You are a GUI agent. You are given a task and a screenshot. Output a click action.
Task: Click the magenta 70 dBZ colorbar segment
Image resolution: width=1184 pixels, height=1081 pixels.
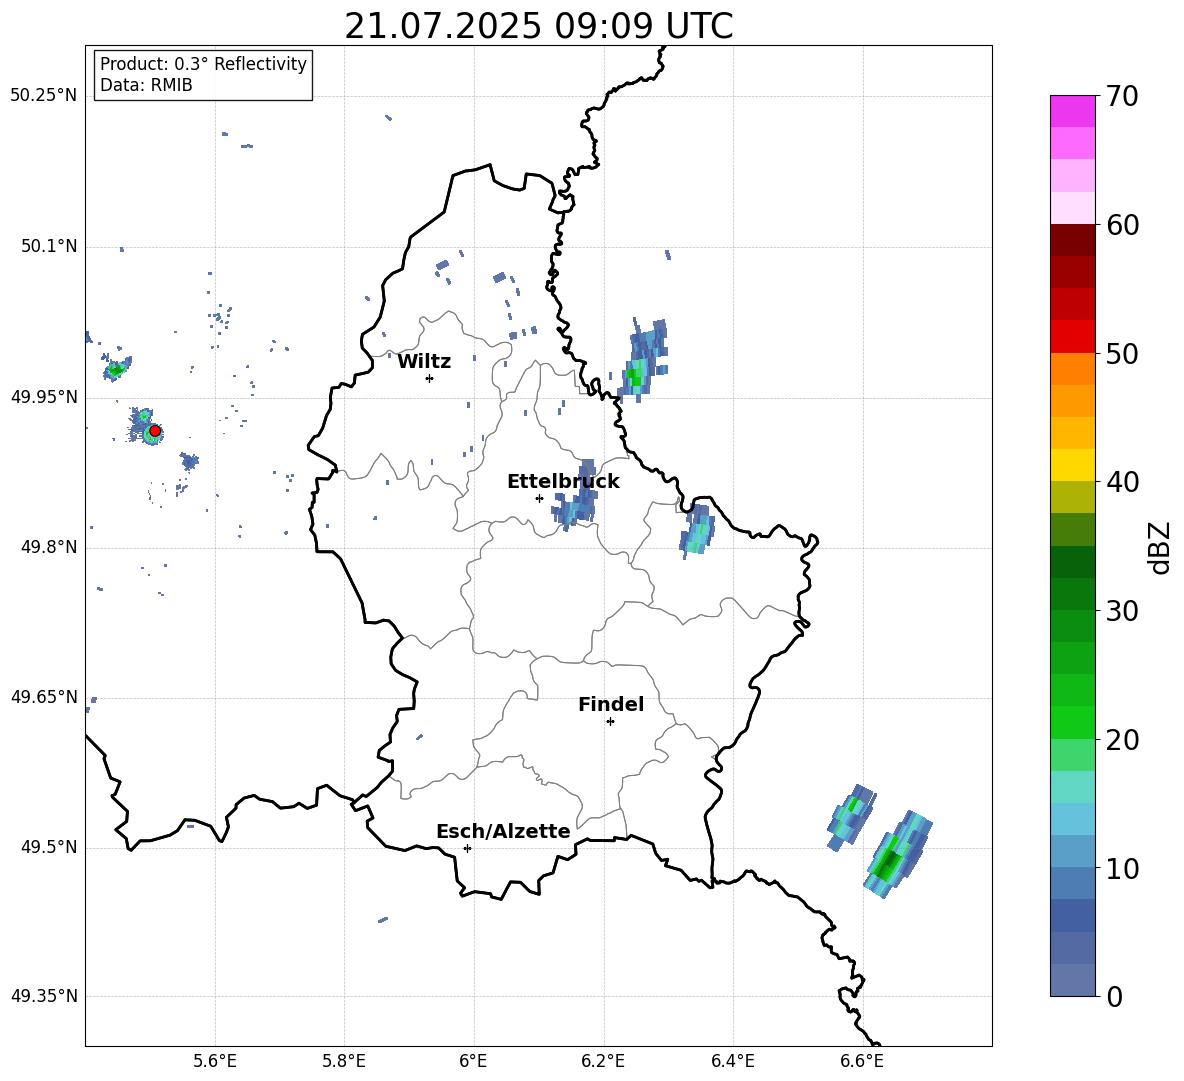[1072, 111]
